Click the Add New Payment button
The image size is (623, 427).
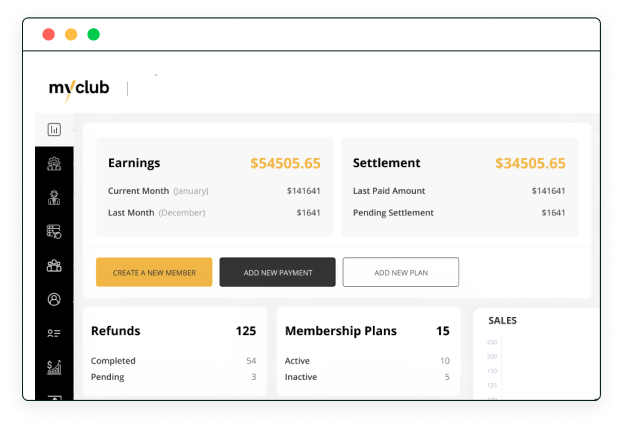pyautogui.click(x=277, y=272)
